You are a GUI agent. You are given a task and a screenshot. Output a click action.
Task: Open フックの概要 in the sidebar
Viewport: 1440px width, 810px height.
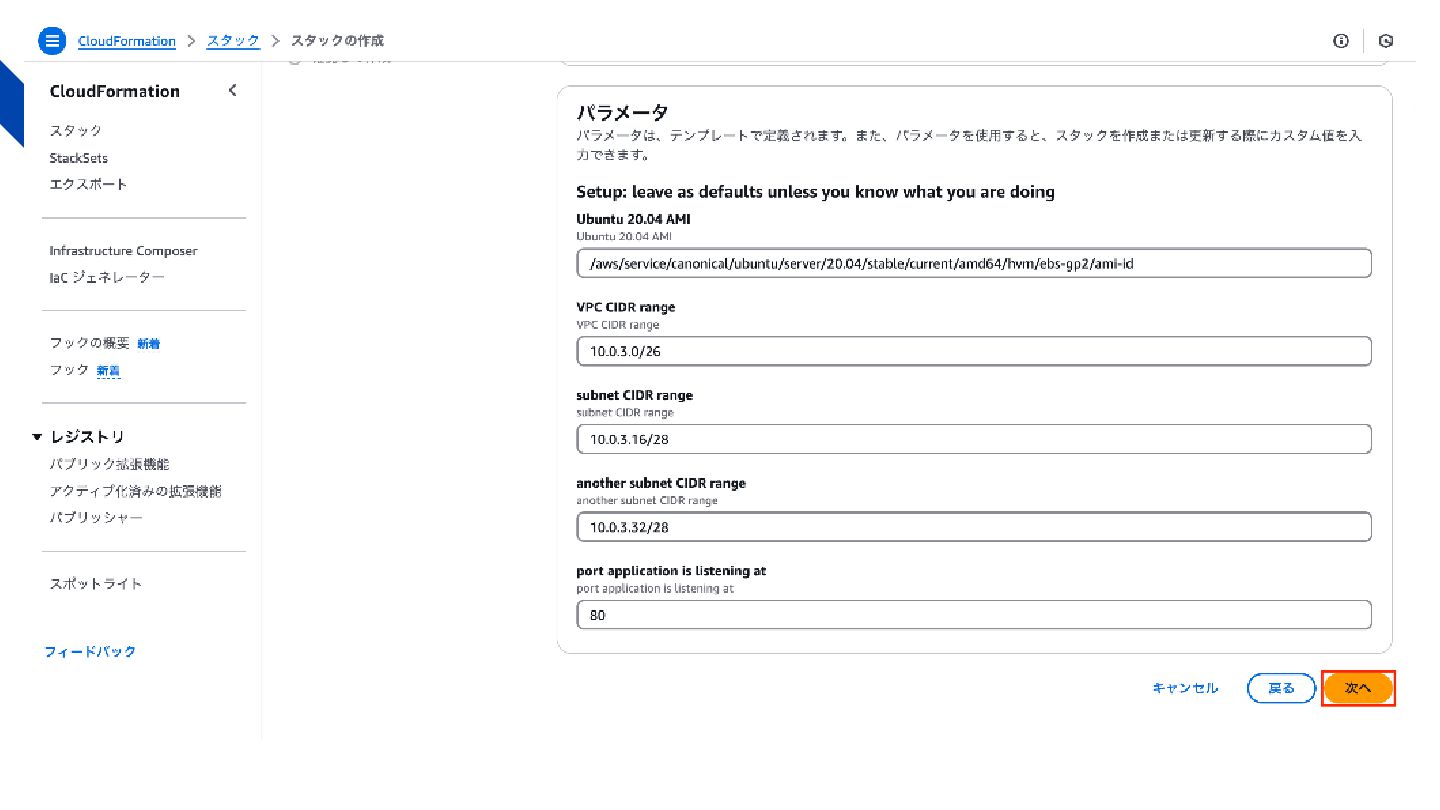coord(90,343)
